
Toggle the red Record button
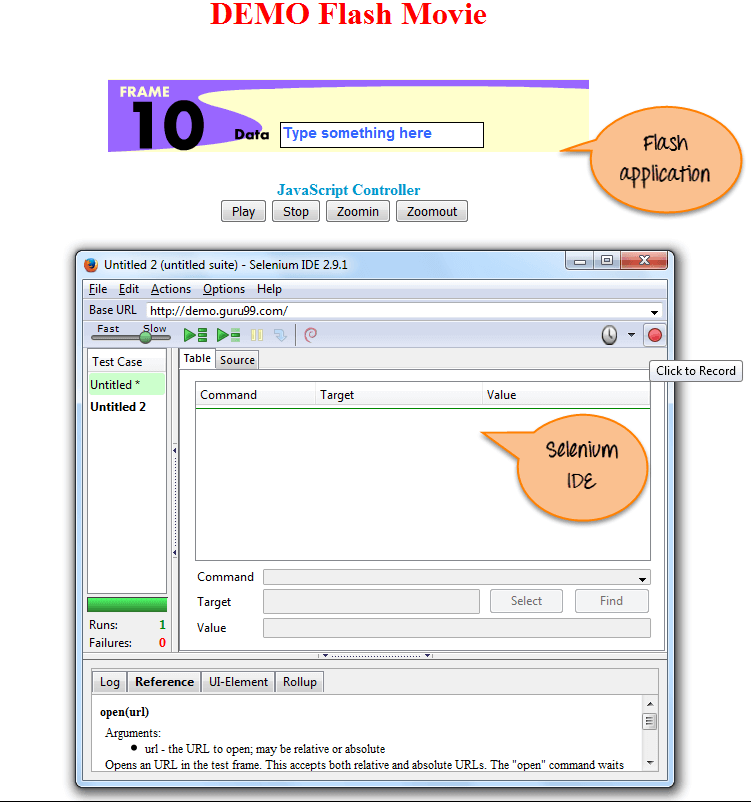tap(655, 336)
